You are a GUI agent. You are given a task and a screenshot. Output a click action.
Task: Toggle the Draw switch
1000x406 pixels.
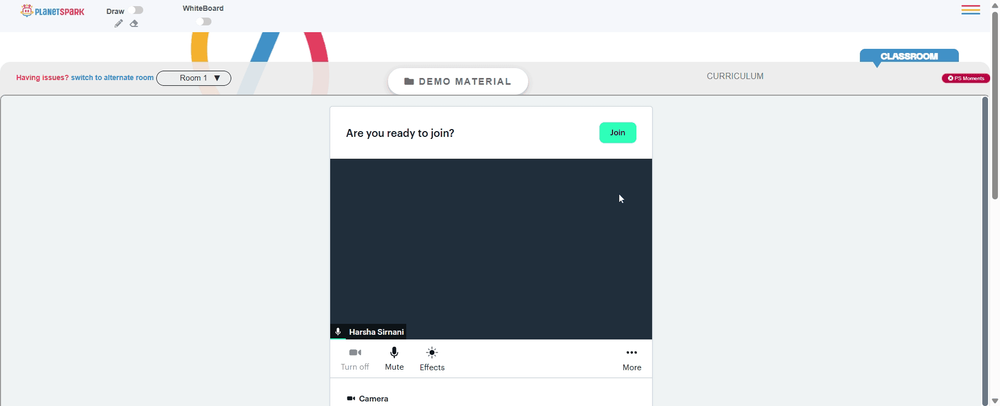click(136, 10)
